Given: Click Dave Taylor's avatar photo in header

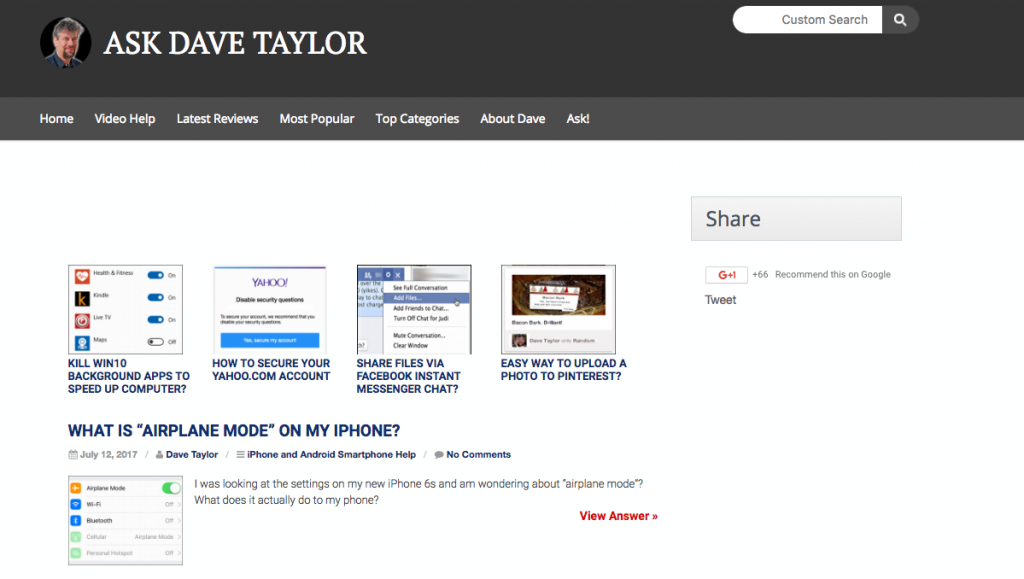Looking at the screenshot, I should [x=65, y=42].
